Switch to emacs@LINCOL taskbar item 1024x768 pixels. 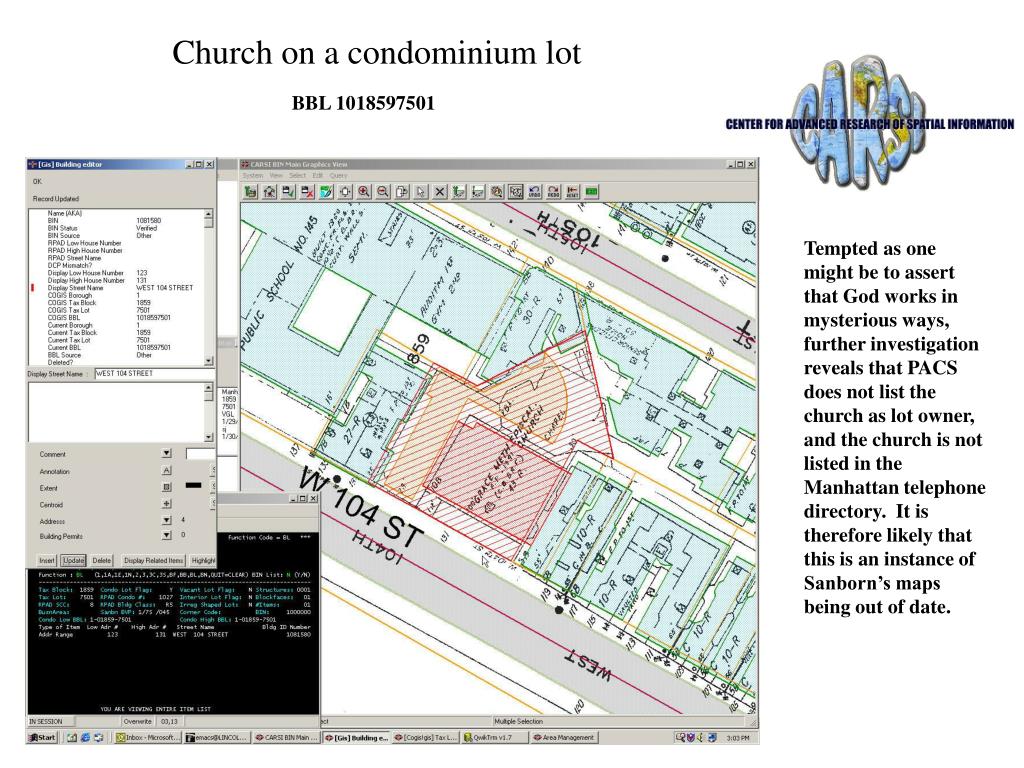[x=216, y=737]
